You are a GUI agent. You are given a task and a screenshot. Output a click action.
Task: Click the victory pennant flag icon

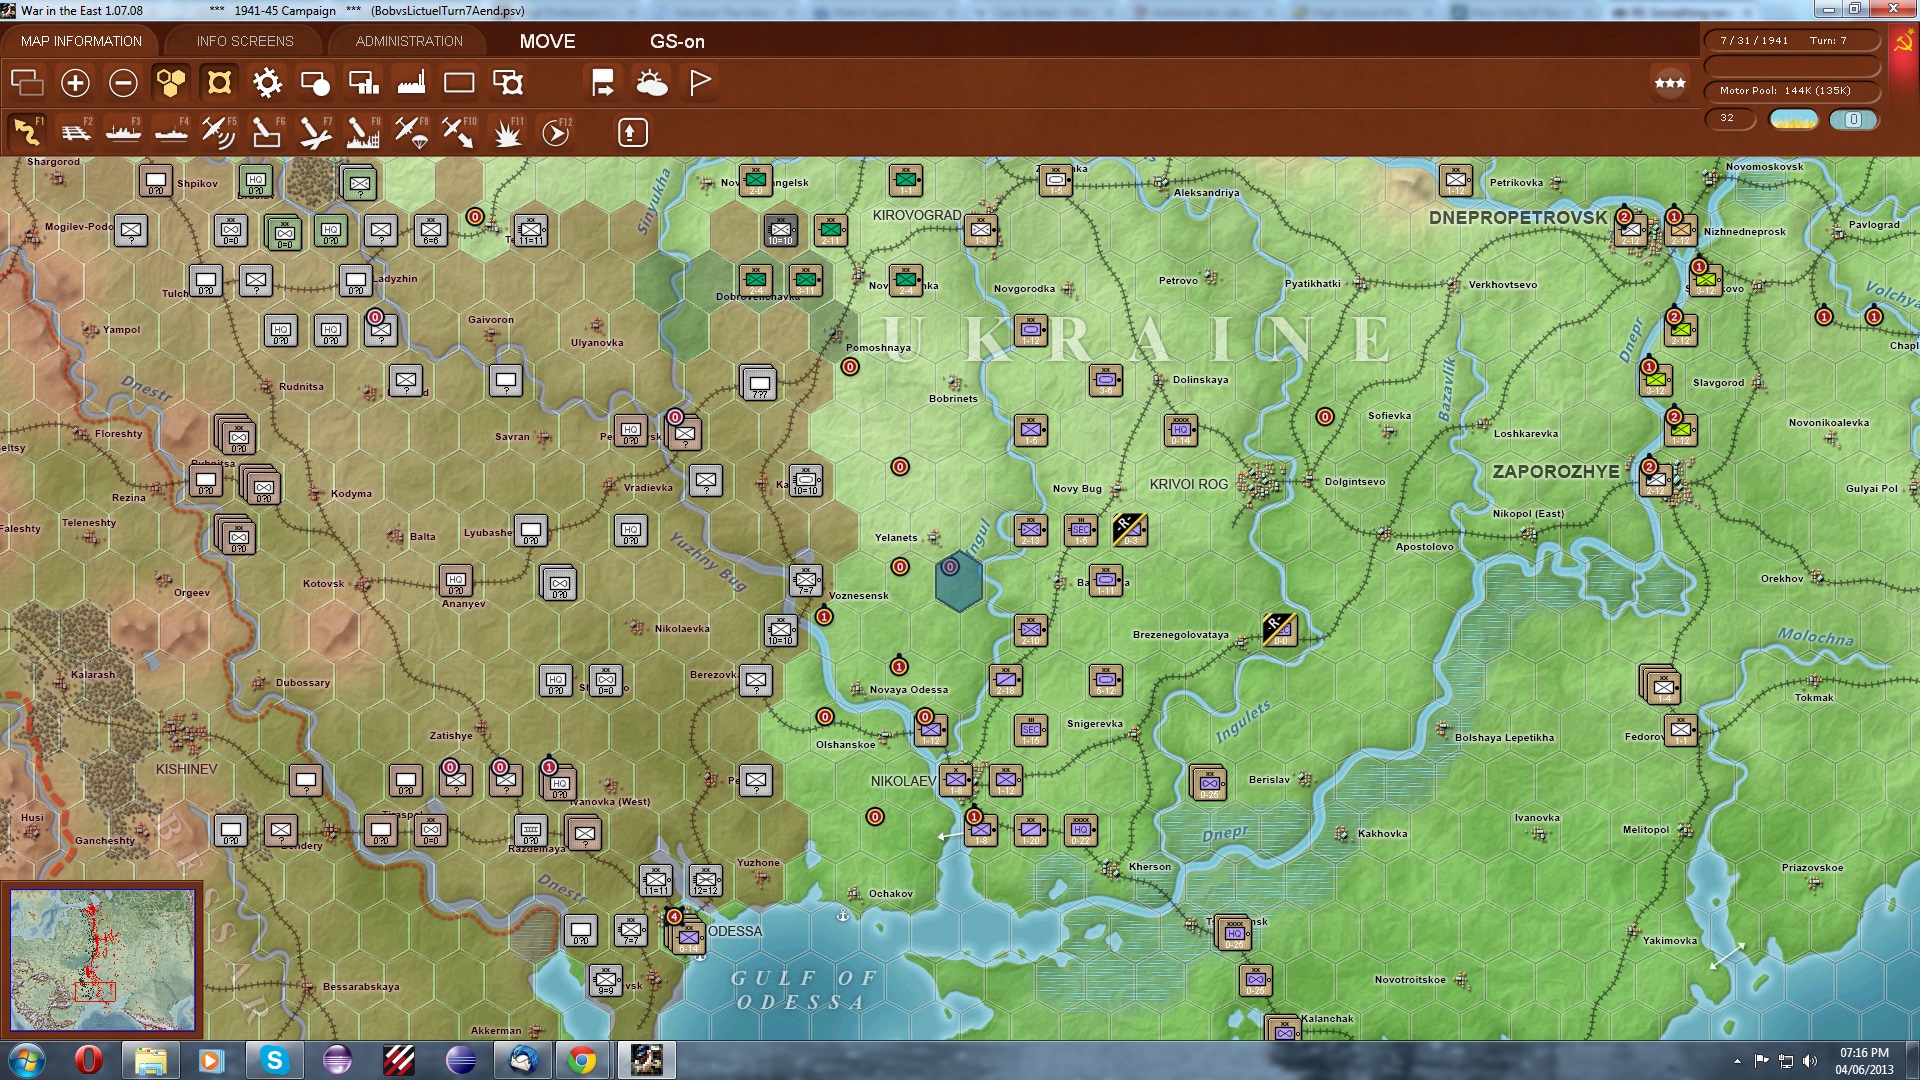tap(700, 83)
